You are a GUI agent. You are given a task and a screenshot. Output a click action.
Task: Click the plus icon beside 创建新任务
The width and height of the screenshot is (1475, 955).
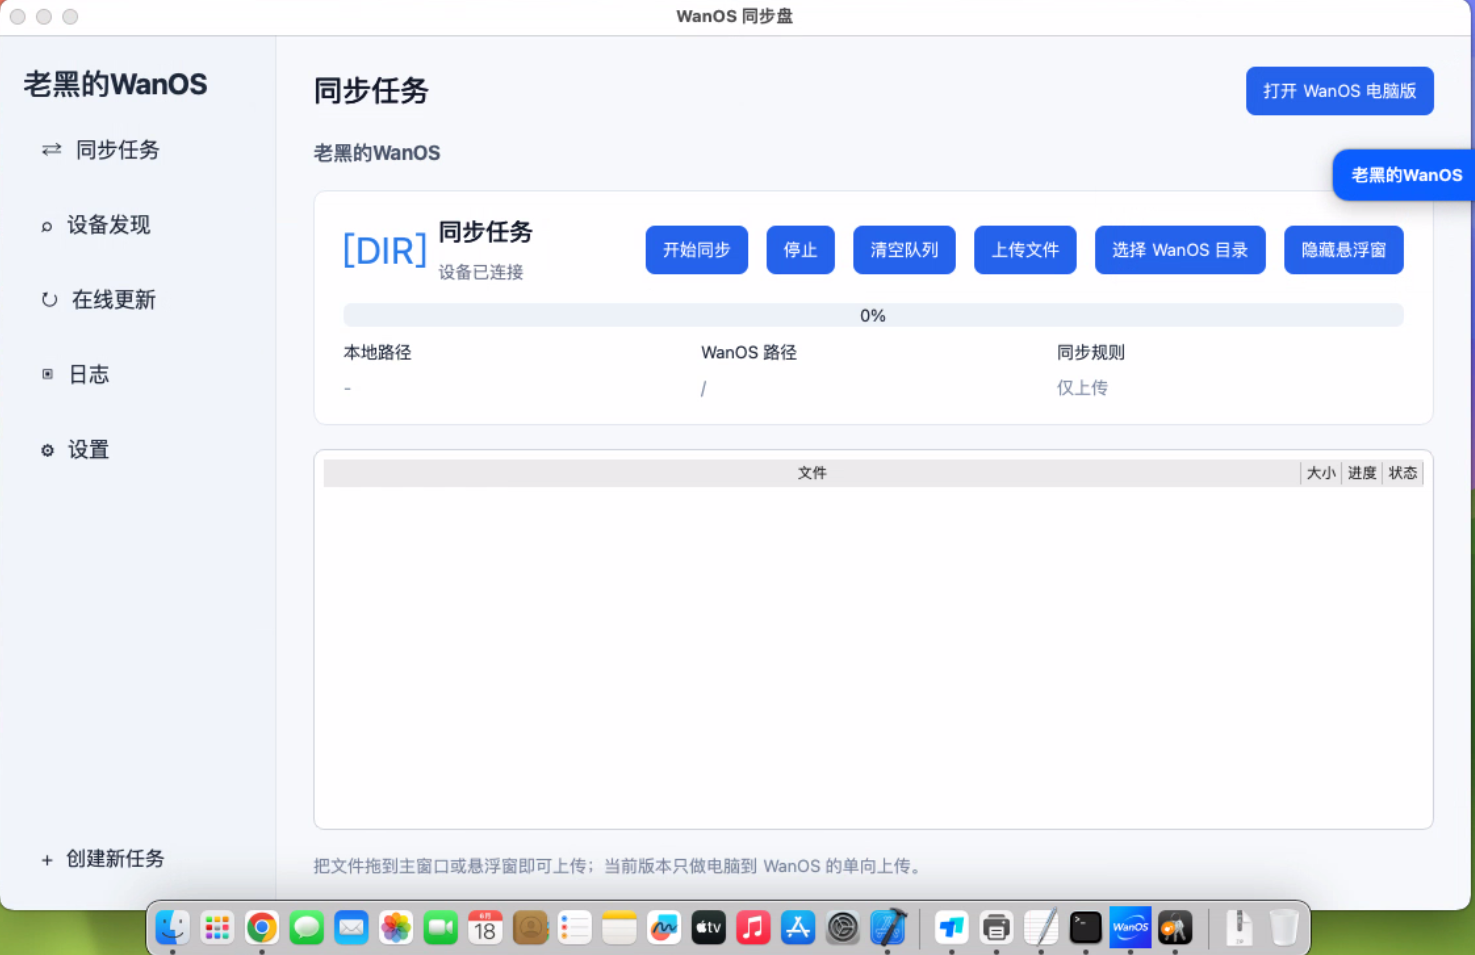click(x=47, y=860)
